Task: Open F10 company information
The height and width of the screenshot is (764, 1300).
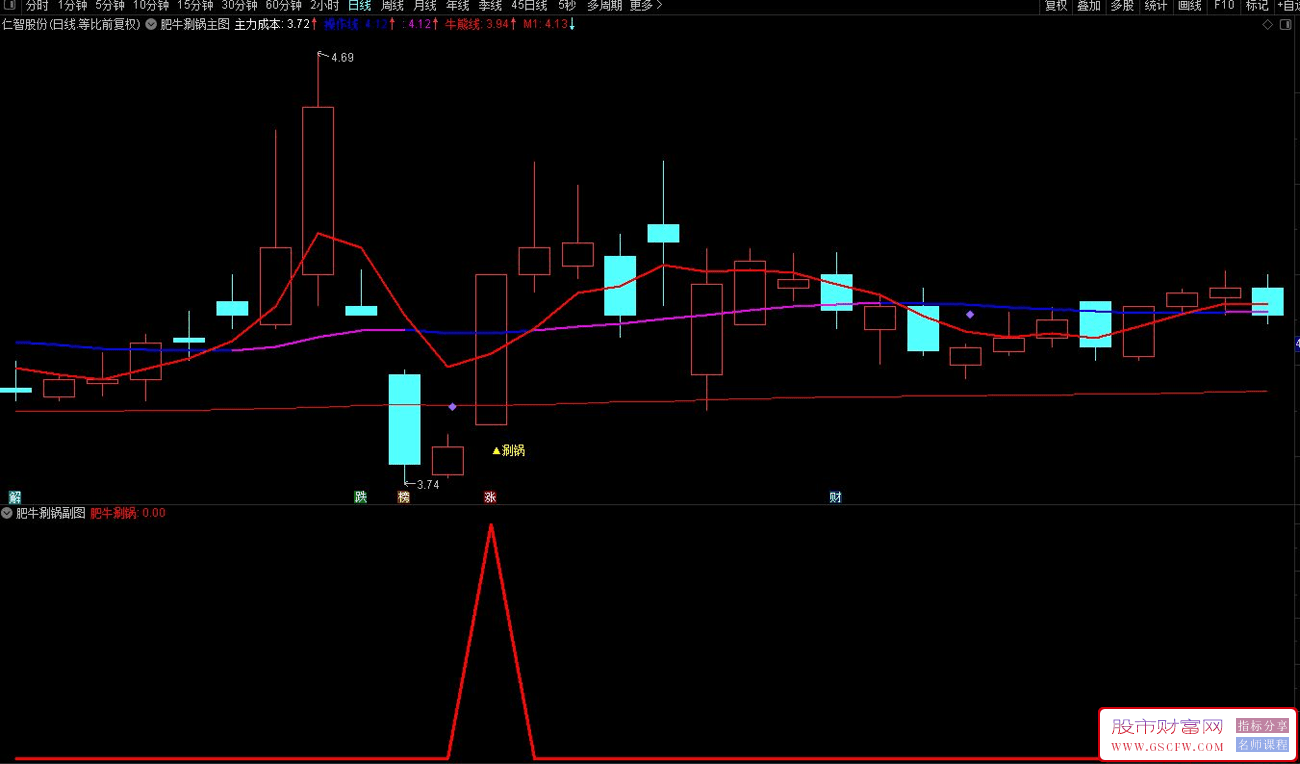Action: point(1224,5)
